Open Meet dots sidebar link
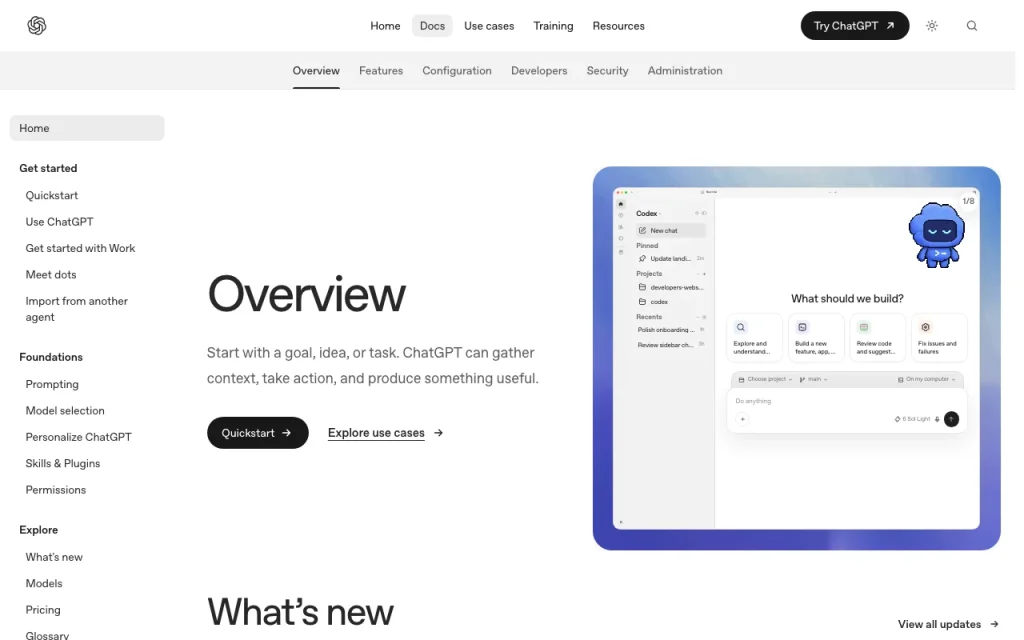This screenshot has width=1024, height=640. point(51,275)
